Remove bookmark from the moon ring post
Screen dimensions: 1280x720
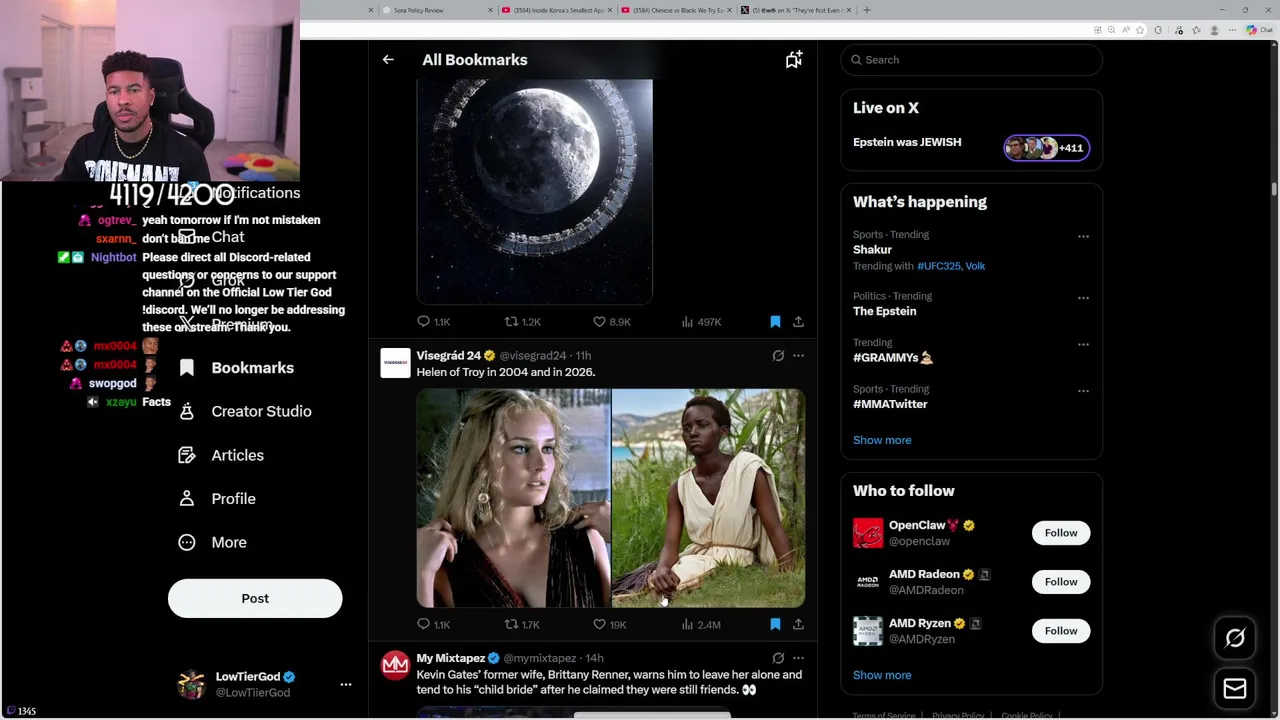tap(775, 322)
